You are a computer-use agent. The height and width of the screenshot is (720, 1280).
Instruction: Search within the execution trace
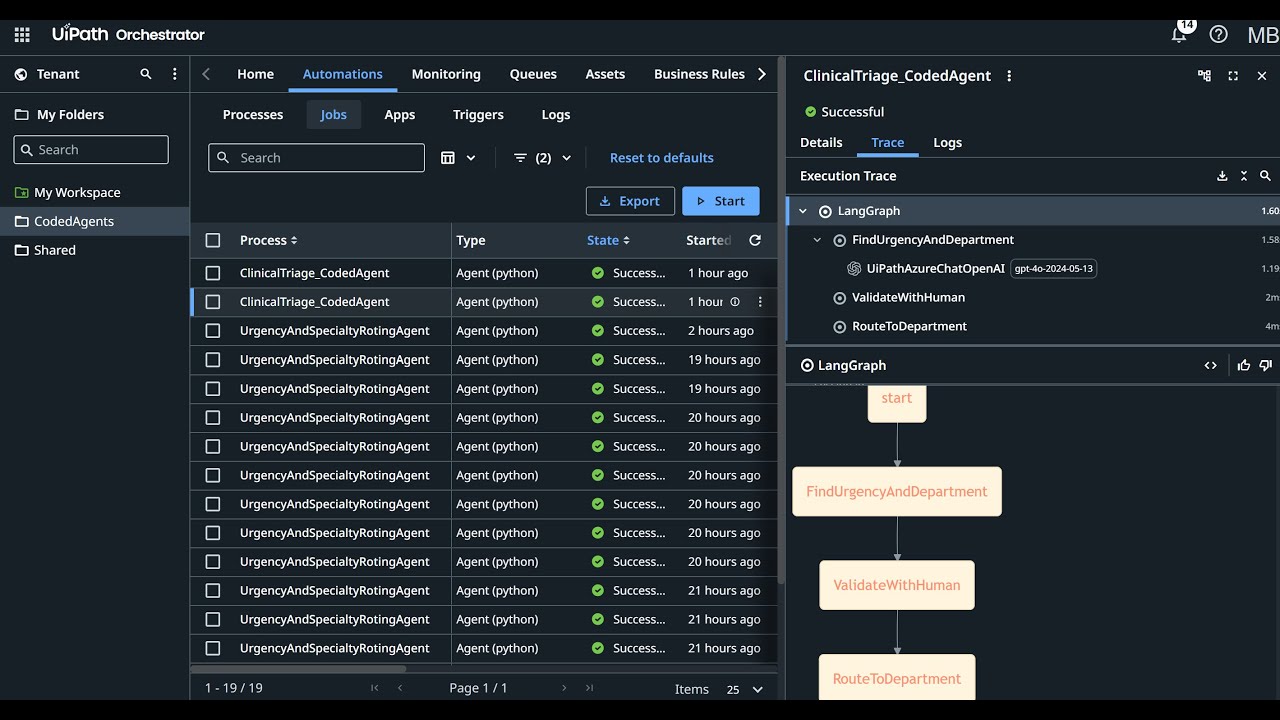point(1265,176)
